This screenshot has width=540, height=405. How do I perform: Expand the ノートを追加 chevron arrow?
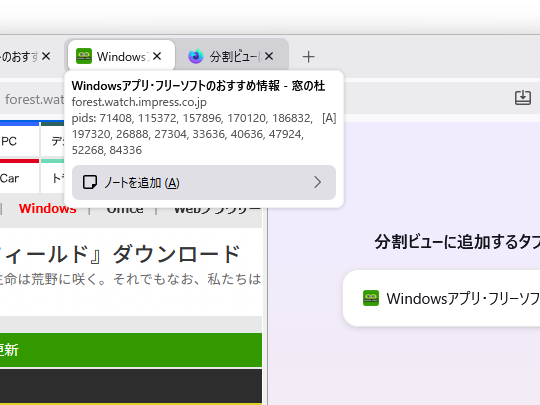click(x=318, y=182)
